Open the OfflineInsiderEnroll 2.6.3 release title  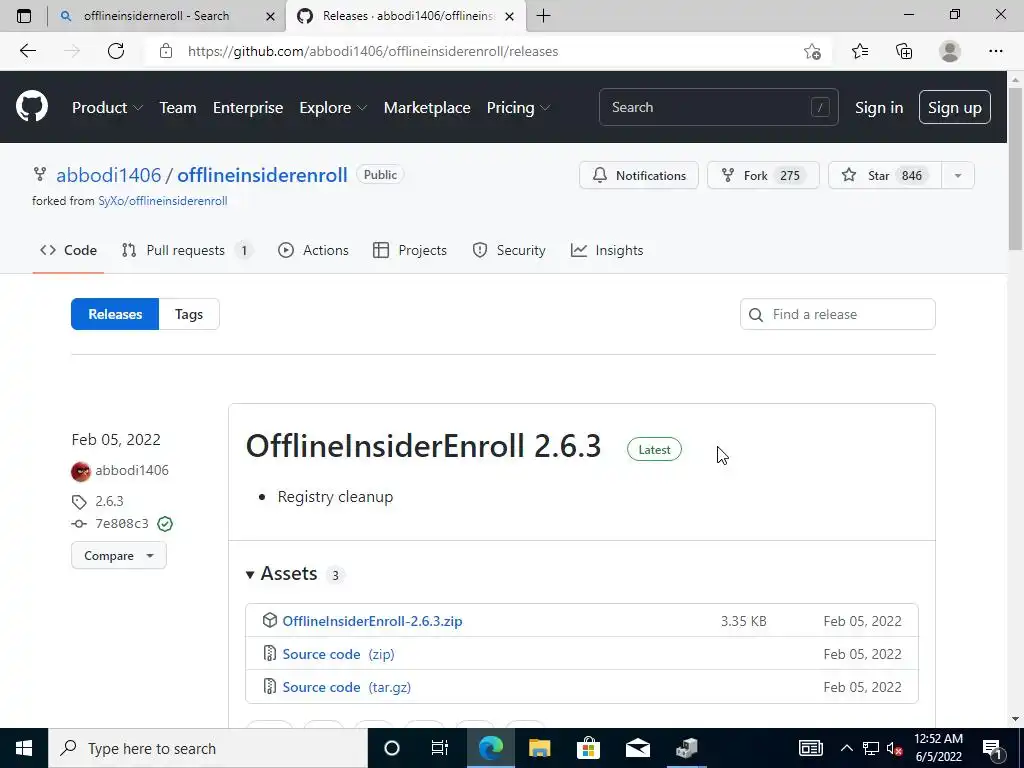point(423,446)
